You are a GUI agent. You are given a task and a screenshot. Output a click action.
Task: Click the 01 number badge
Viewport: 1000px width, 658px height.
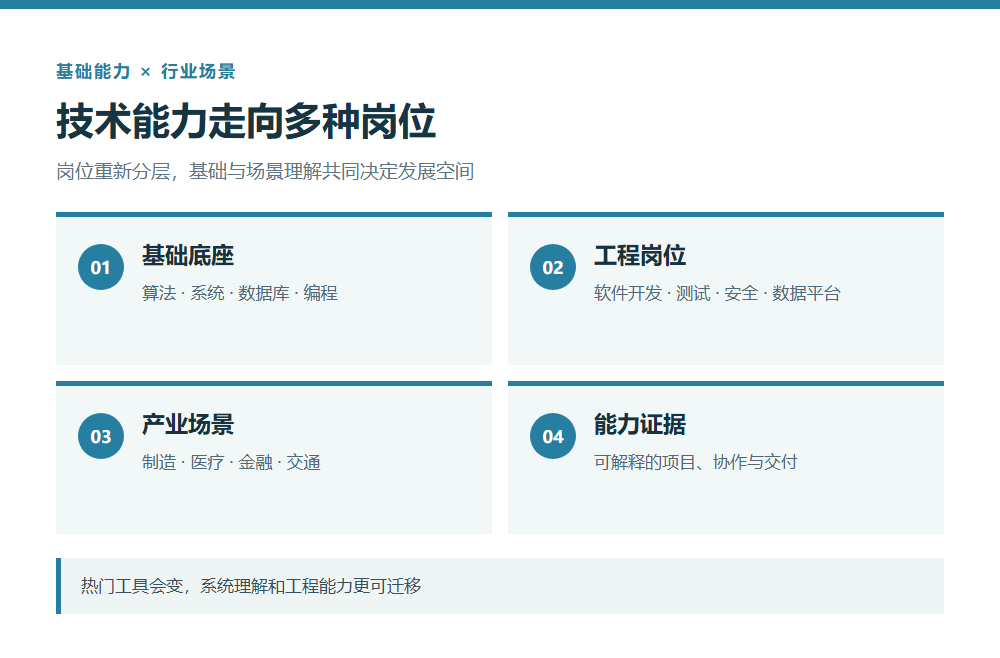(101, 267)
